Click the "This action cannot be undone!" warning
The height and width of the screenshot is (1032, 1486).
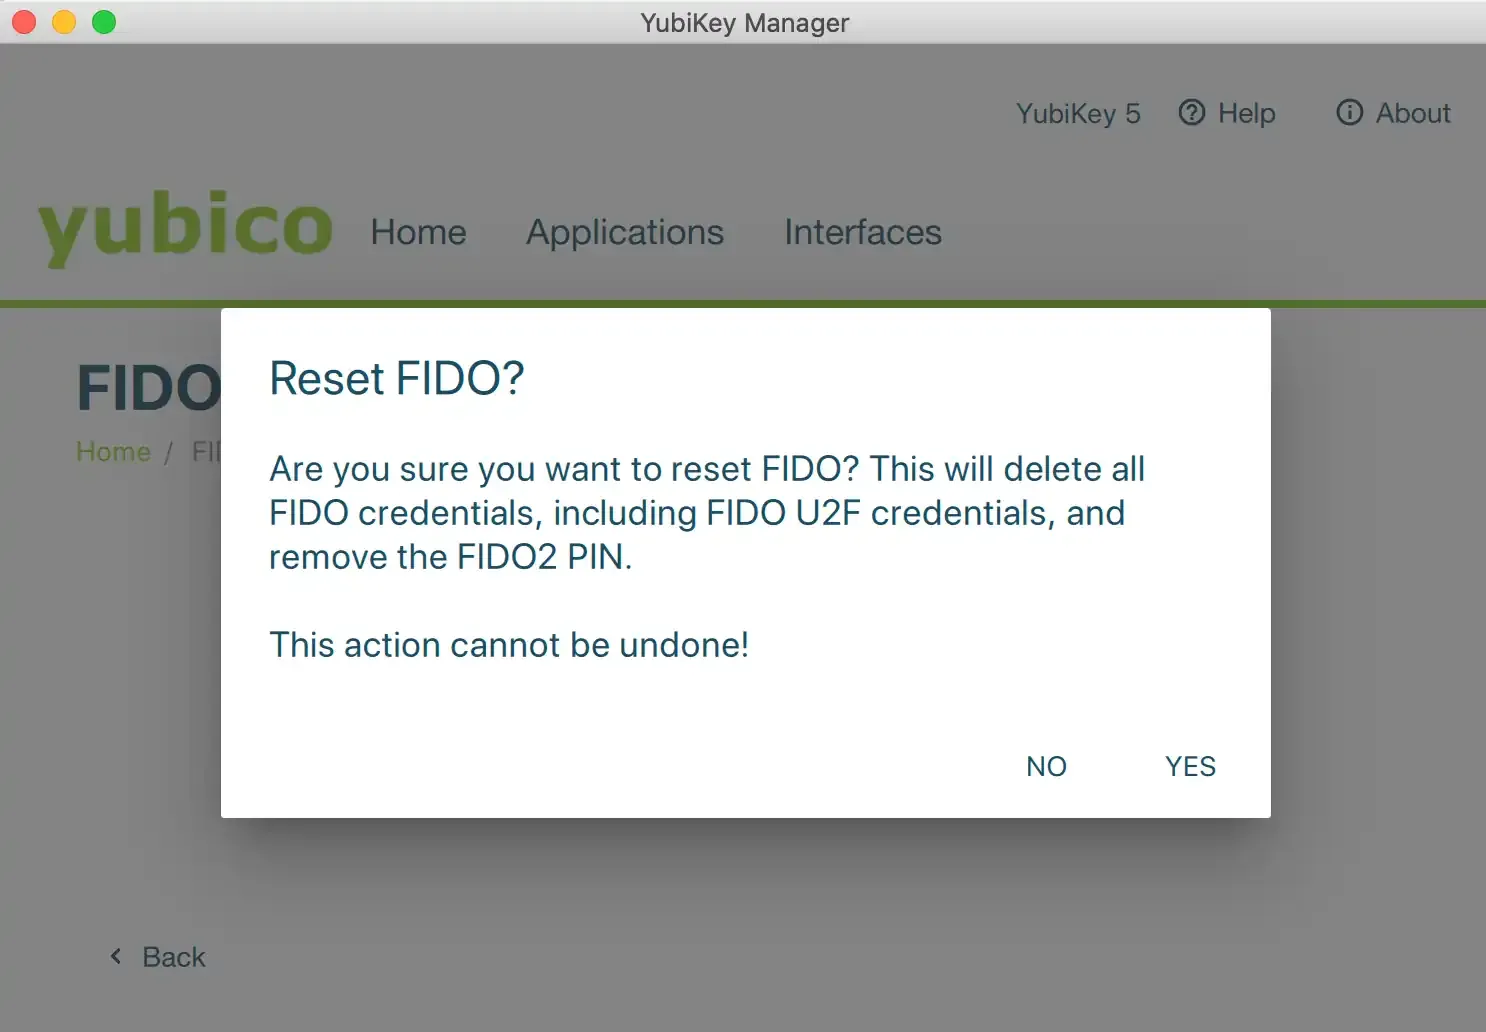click(x=509, y=645)
